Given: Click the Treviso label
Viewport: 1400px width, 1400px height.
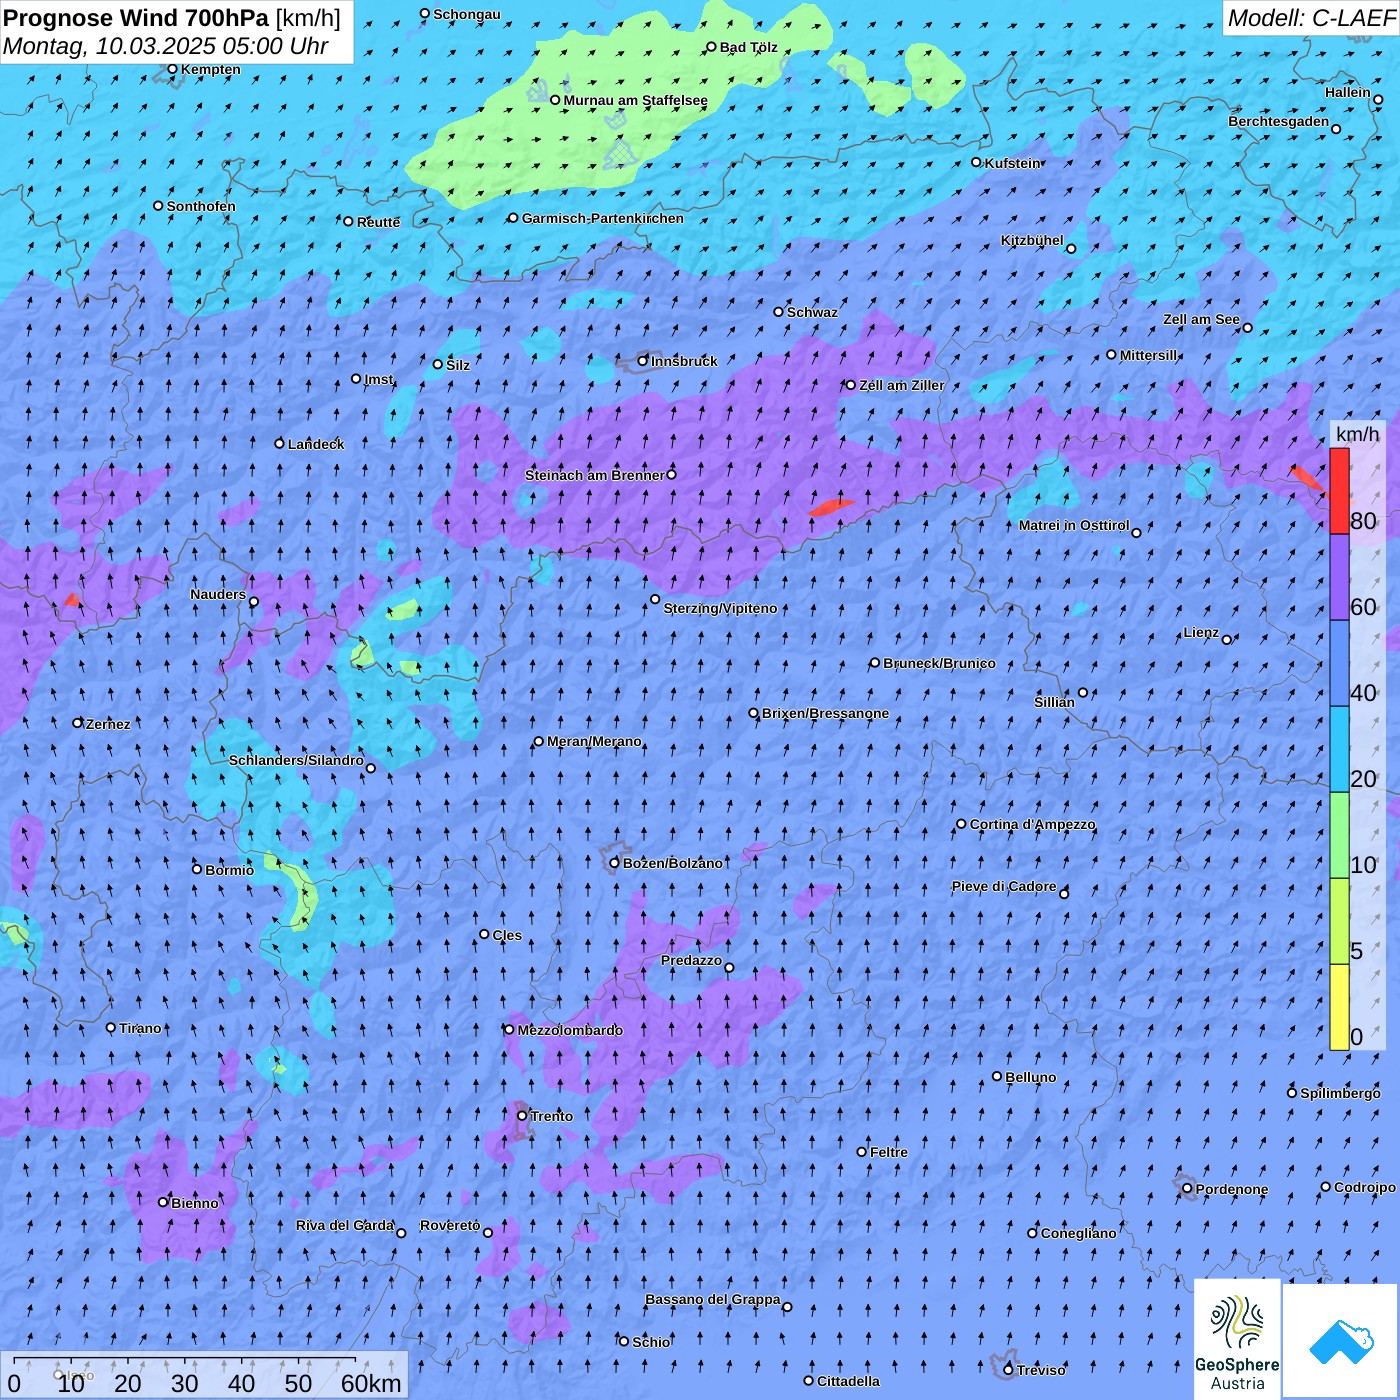Looking at the screenshot, I should tap(1041, 1370).
